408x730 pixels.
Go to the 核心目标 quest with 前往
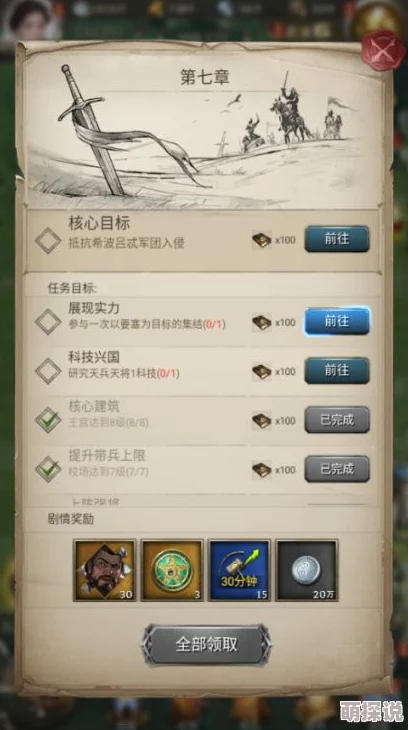coord(337,239)
